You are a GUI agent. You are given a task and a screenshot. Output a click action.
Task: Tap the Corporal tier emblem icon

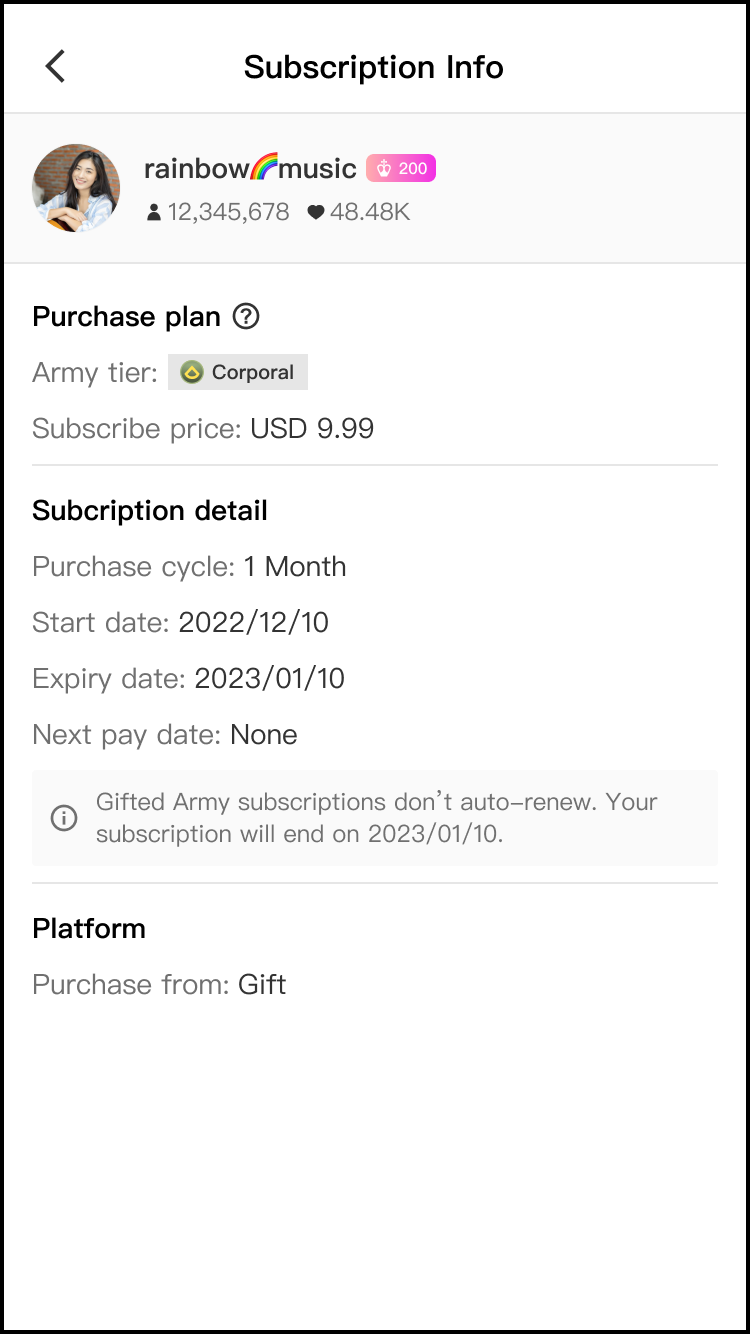point(192,373)
